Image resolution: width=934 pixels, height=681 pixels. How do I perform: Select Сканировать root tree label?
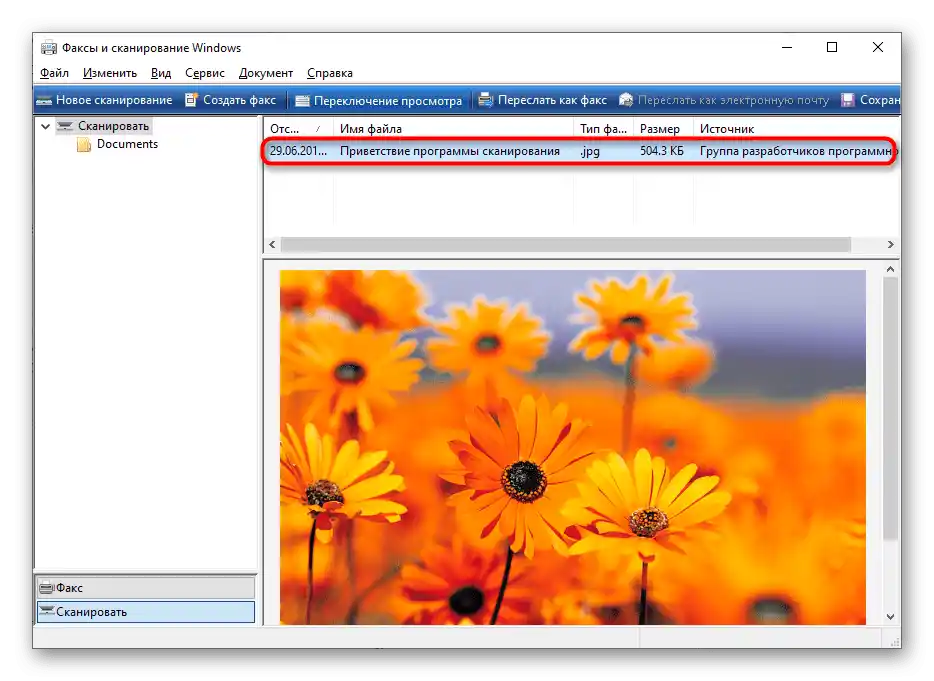pyautogui.click(x=113, y=126)
